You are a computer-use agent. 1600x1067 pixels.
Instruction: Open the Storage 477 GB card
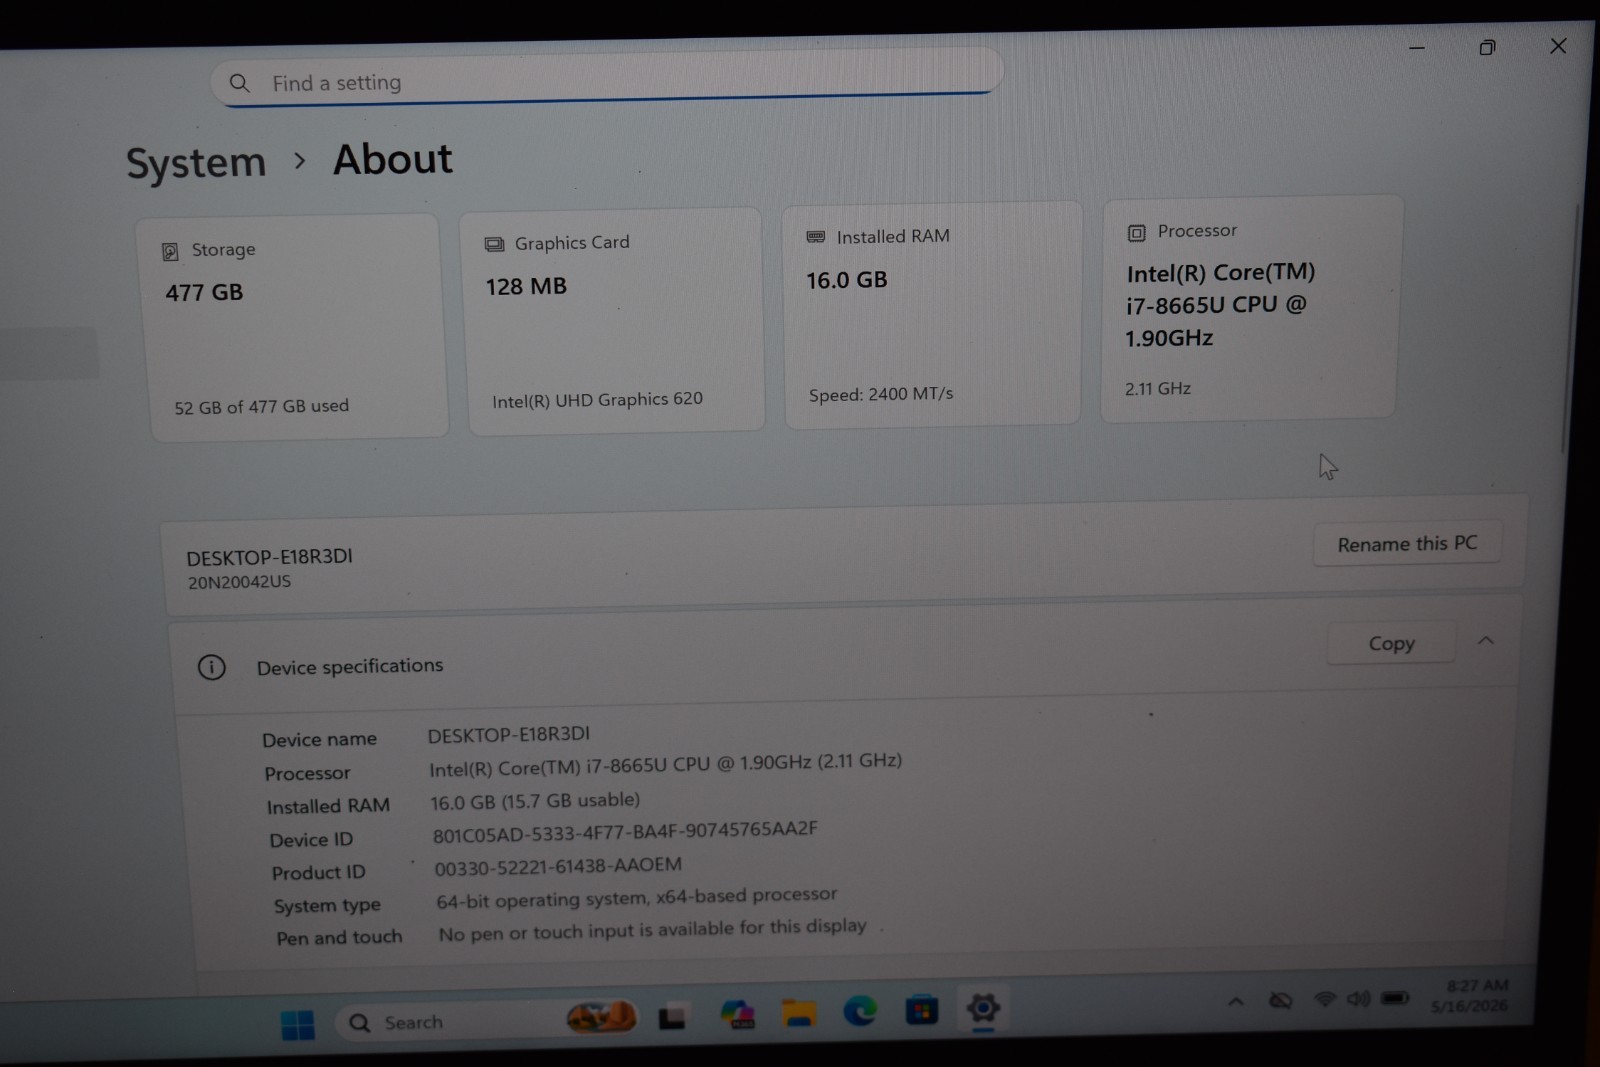(x=294, y=326)
